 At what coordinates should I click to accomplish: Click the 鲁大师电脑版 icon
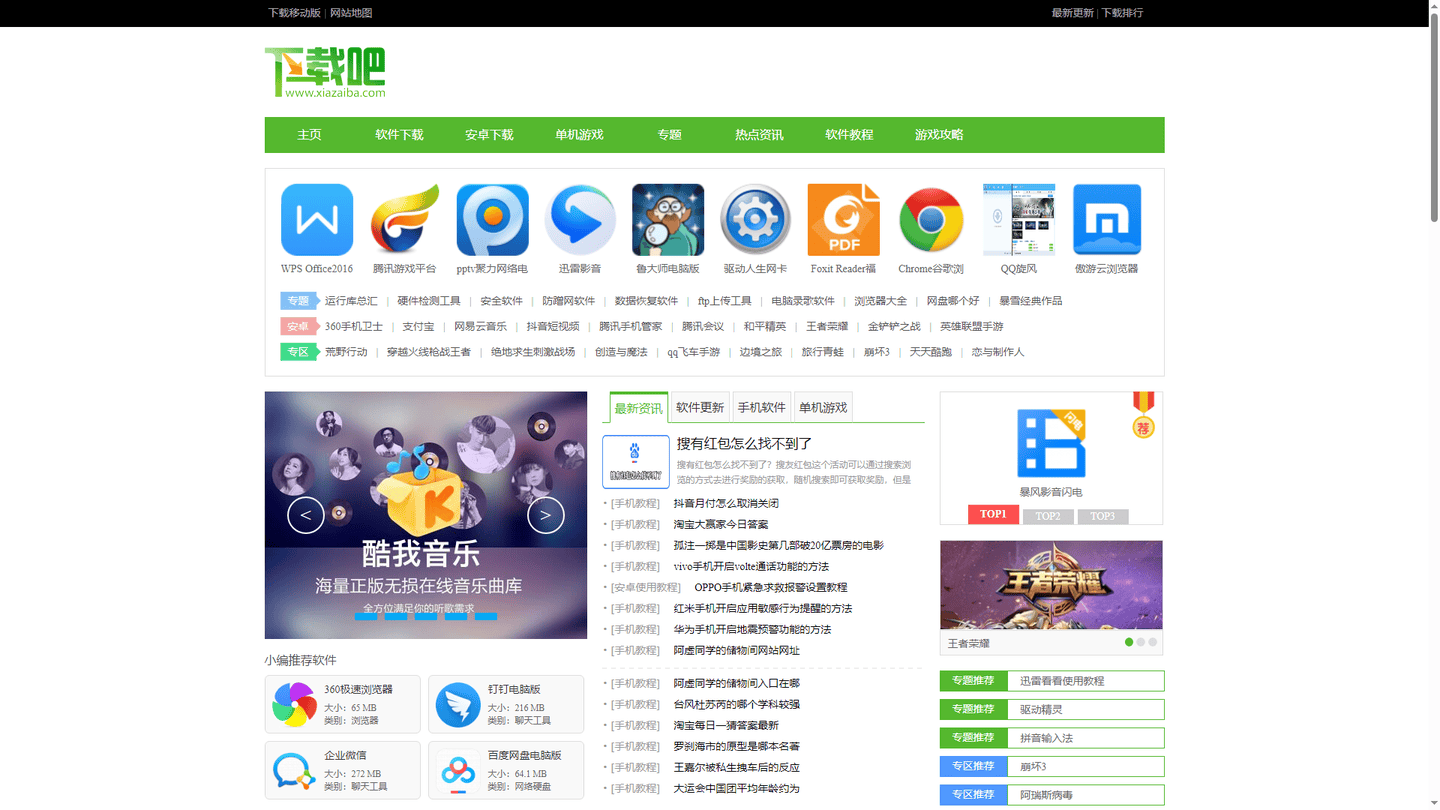click(x=668, y=220)
